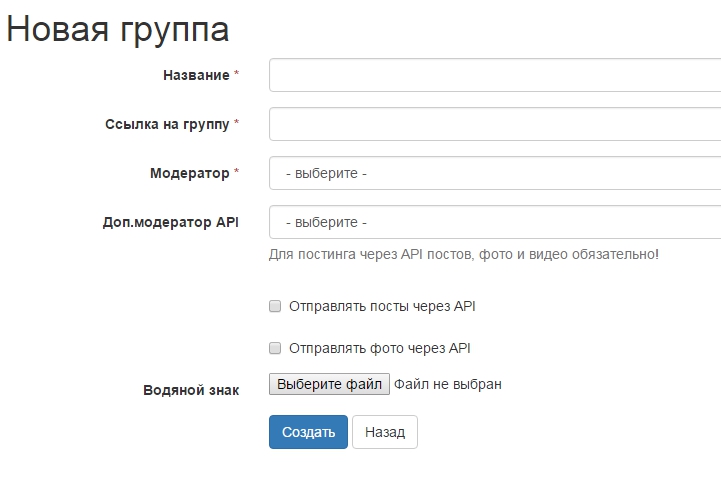Click the Файл не выбран status text
This screenshot has width=721, height=484.
(447, 384)
